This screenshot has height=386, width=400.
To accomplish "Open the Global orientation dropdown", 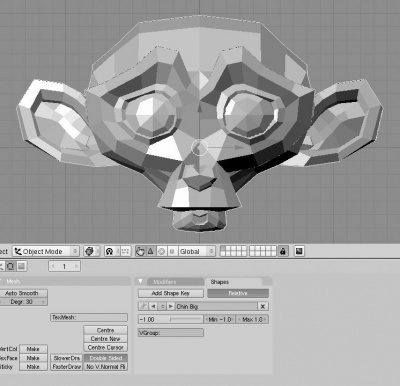I will coord(197,251).
